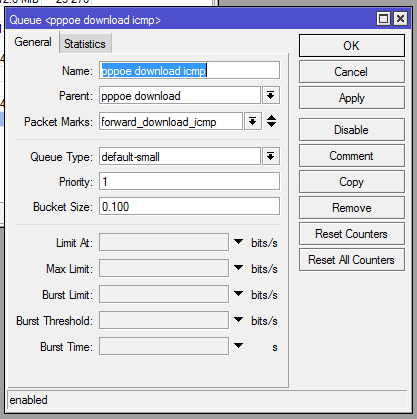Click the forward_download_icmp packet mark field

171,121
